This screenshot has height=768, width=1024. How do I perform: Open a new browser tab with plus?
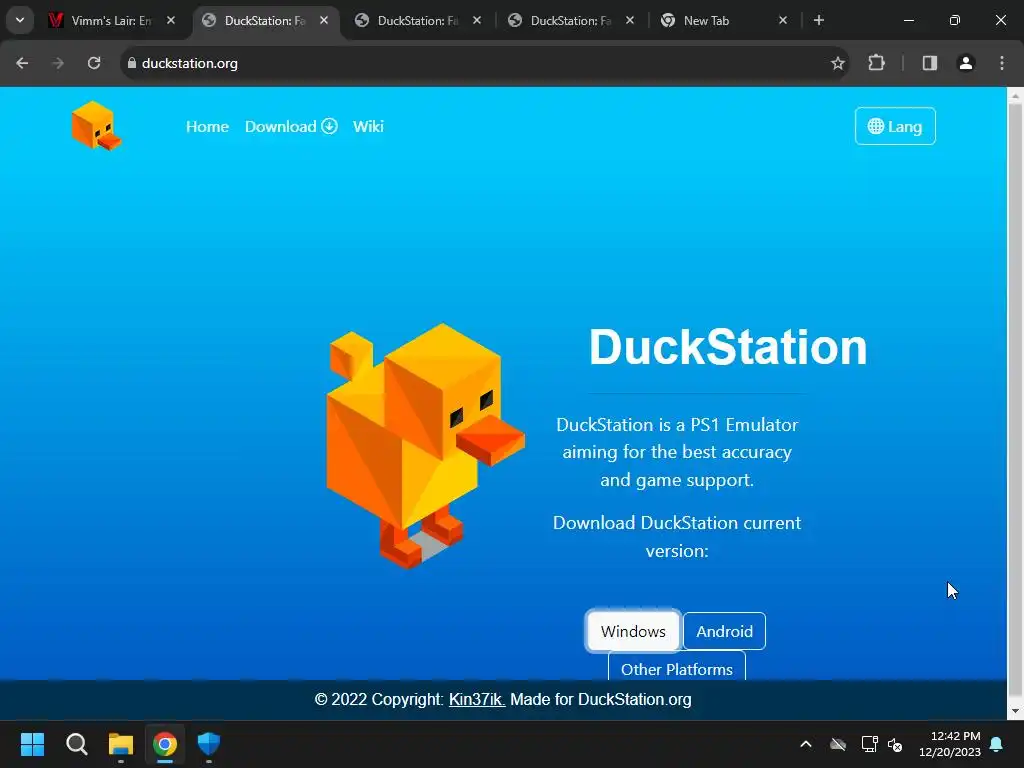(819, 21)
